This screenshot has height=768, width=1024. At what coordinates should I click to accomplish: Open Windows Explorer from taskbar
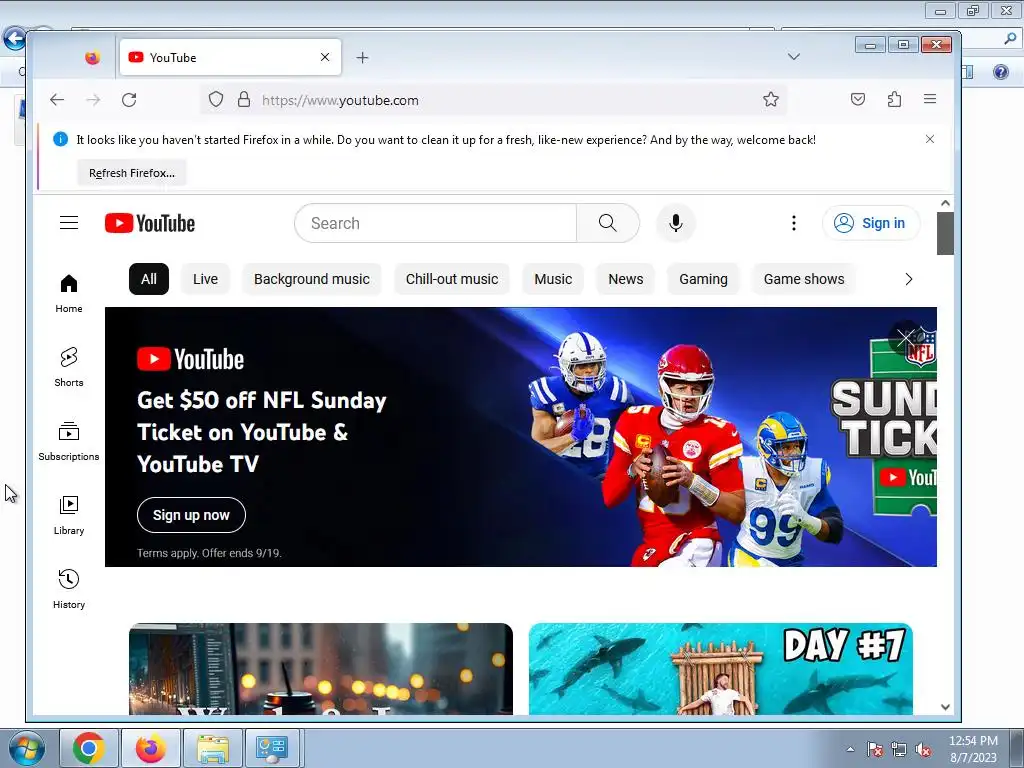(x=213, y=748)
